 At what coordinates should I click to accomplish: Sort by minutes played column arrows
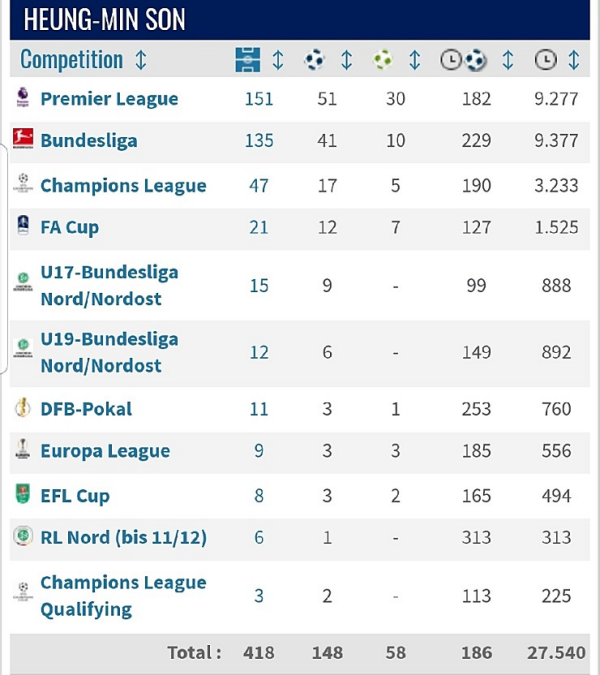pyautogui.click(x=574, y=60)
